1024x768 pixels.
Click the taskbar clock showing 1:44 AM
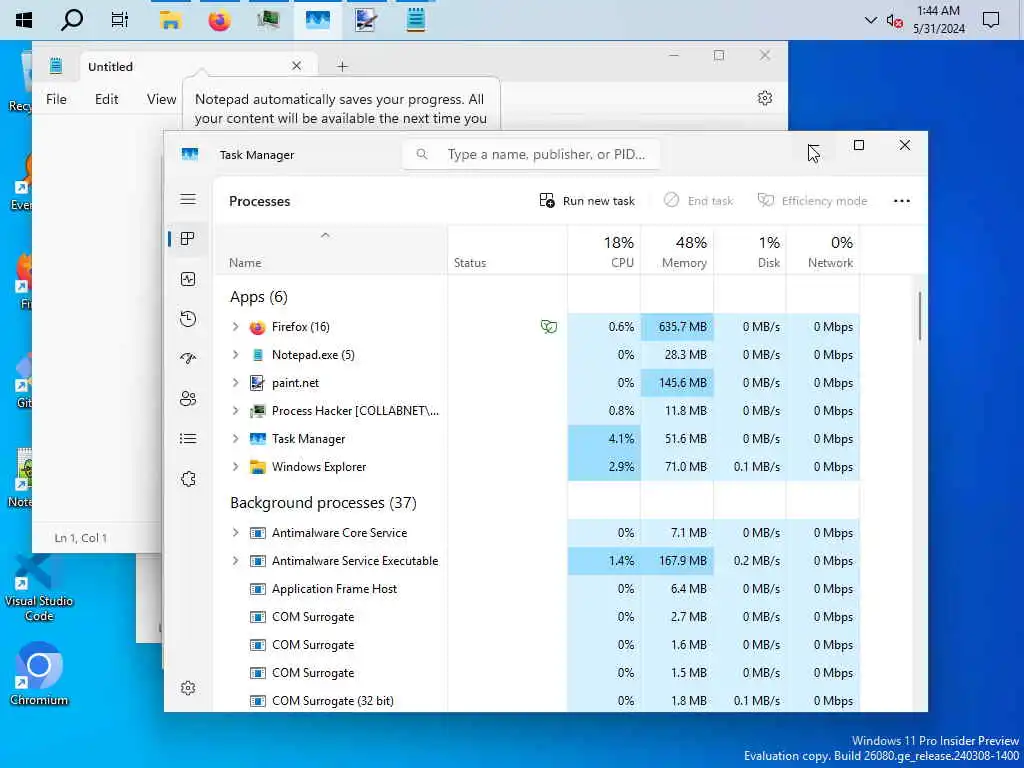tap(938, 20)
